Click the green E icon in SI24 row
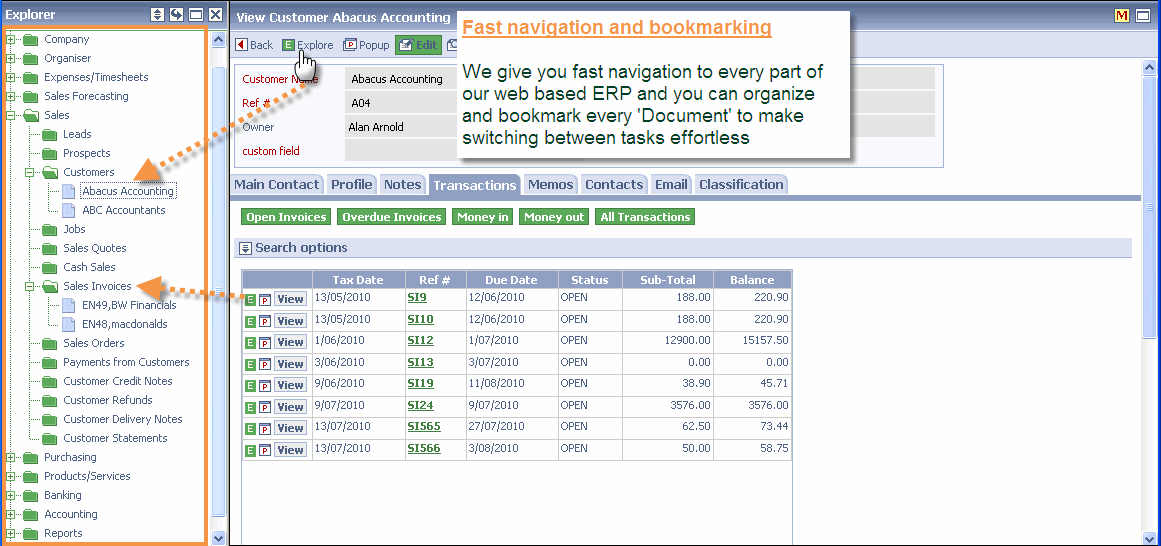The height and width of the screenshot is (546, 1161). click(x=250, y=407)
